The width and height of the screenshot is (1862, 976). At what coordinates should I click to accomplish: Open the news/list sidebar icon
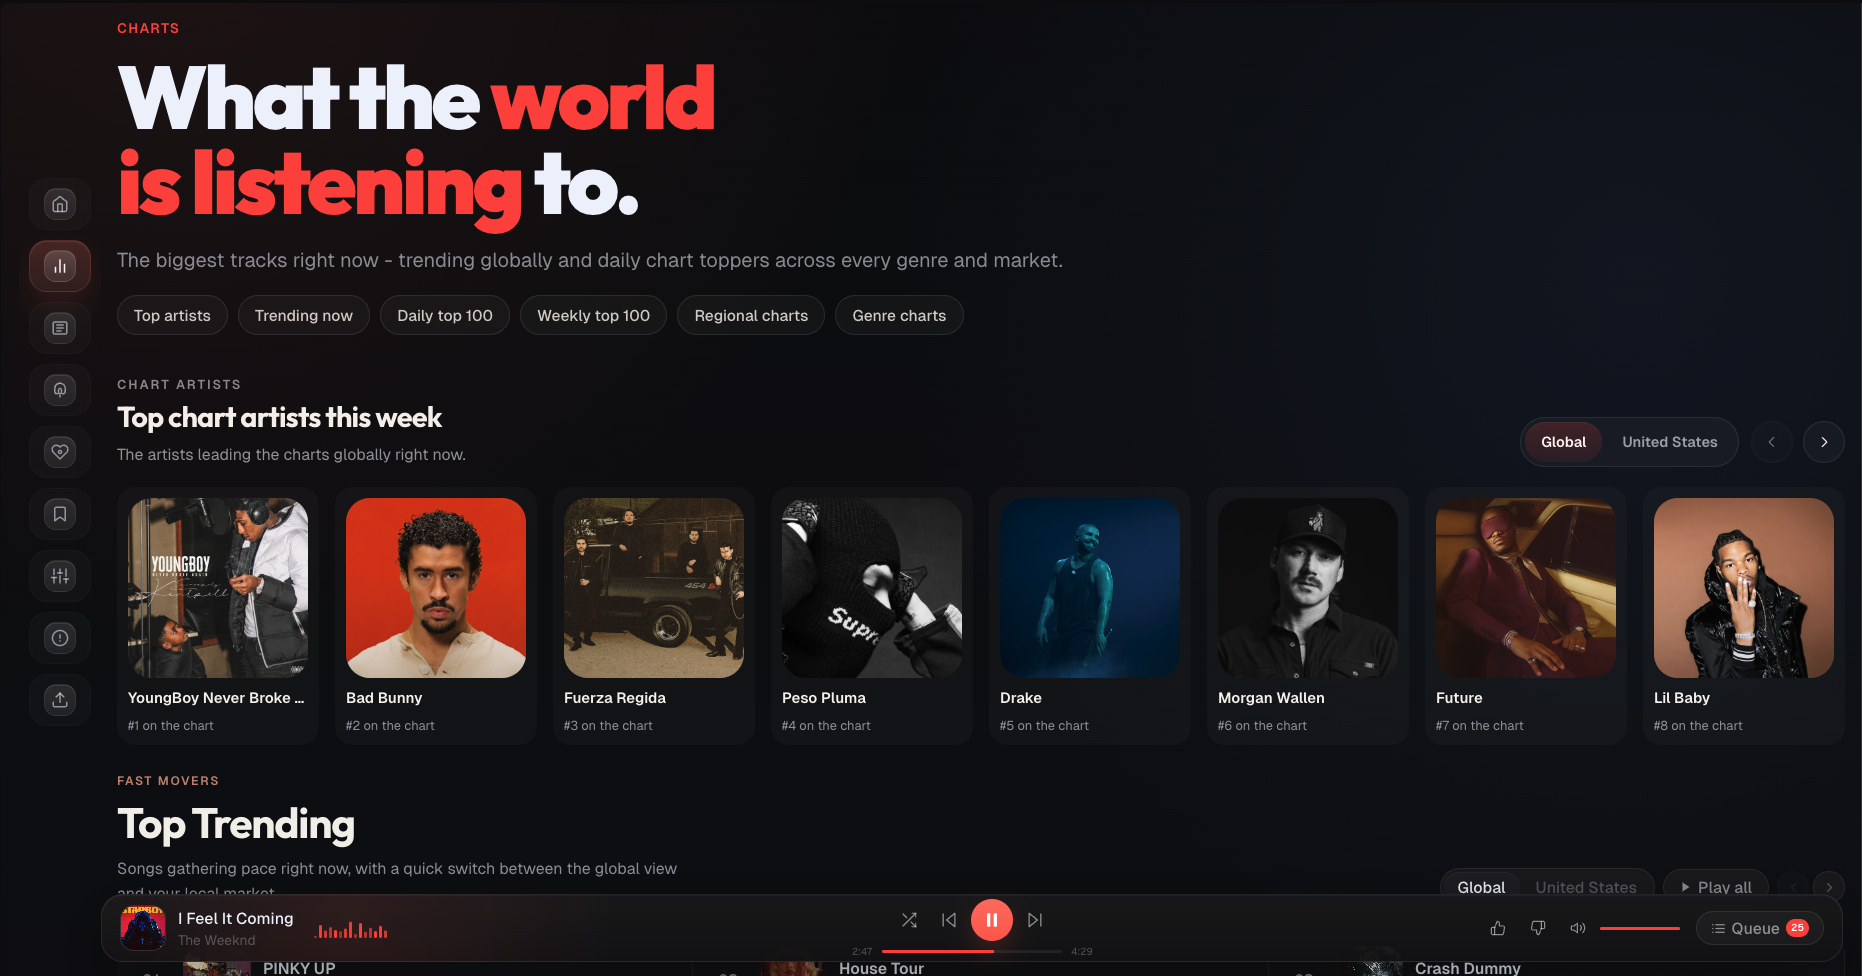tap(60, 328)
